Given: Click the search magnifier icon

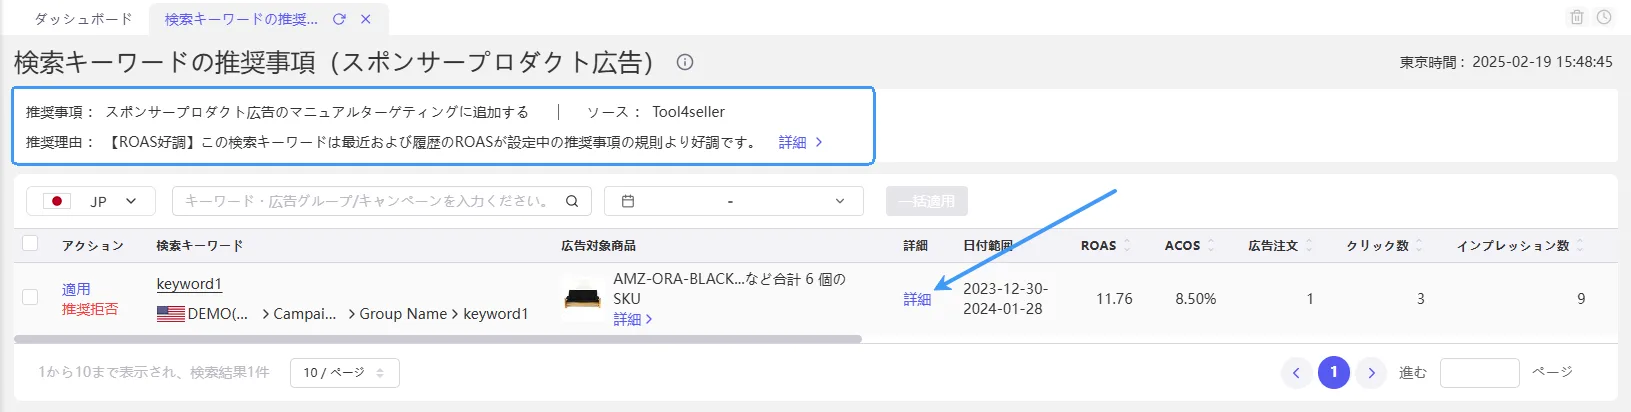Looking at the screenshot, I should (572, 201).
